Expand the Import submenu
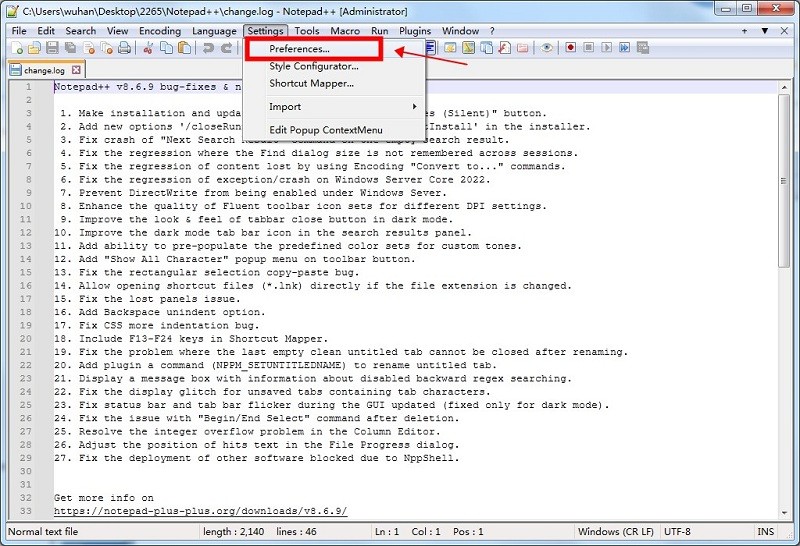Screen dimensions: 800x546 click(334, 107)
